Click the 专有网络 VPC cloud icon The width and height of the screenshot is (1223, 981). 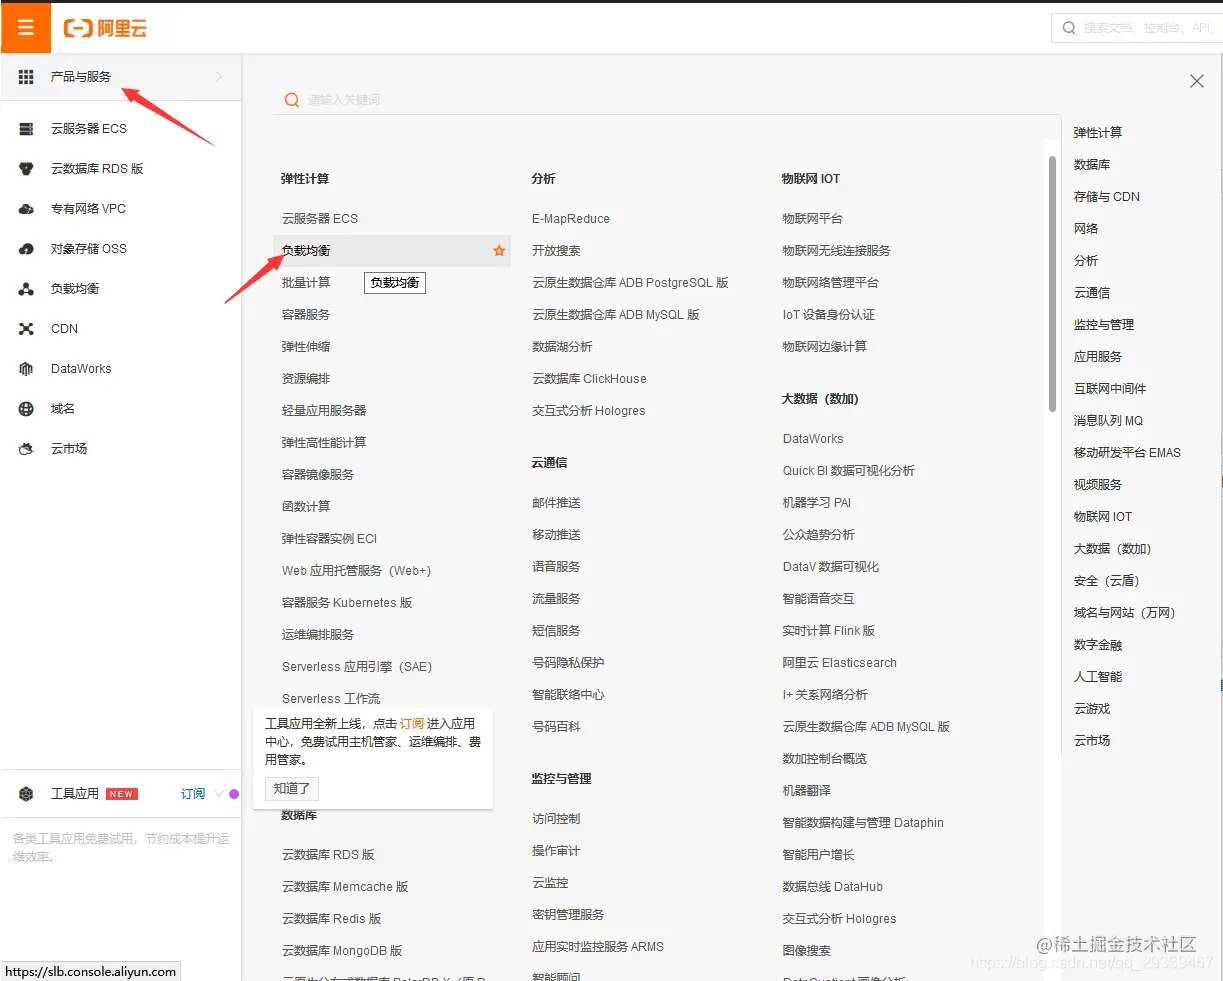tap(26, 209)
